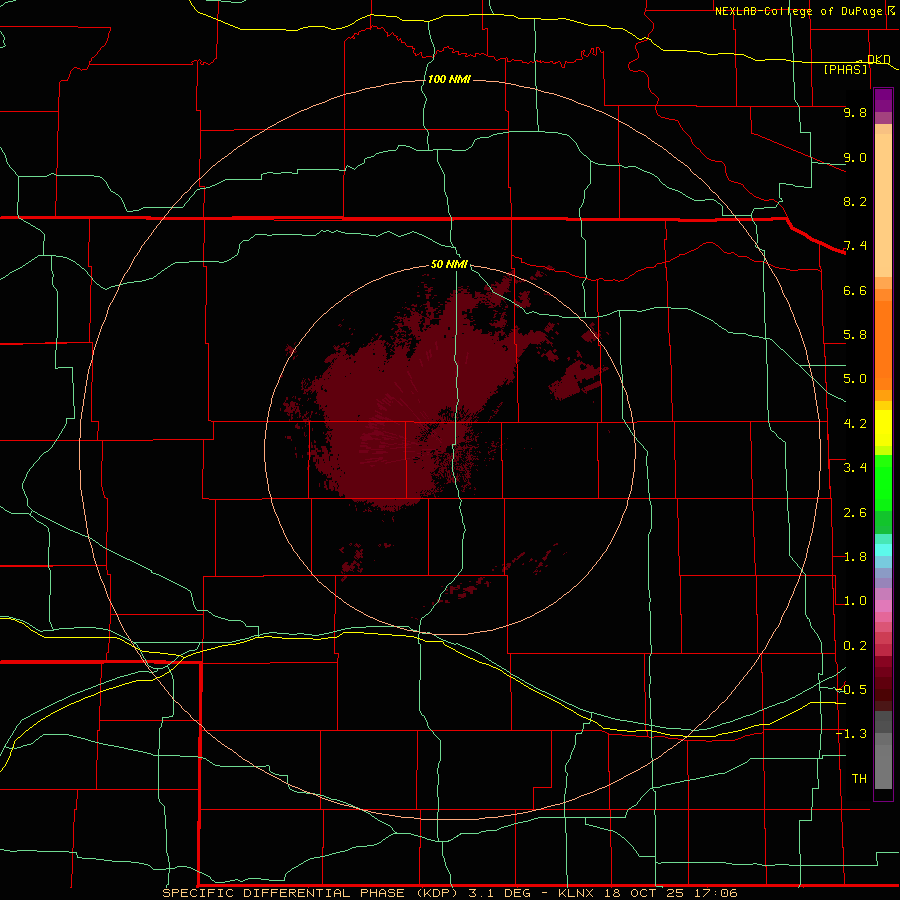Click the cyan segment of color bar
This screenshot has height=900, width=900.
(883, 550)
